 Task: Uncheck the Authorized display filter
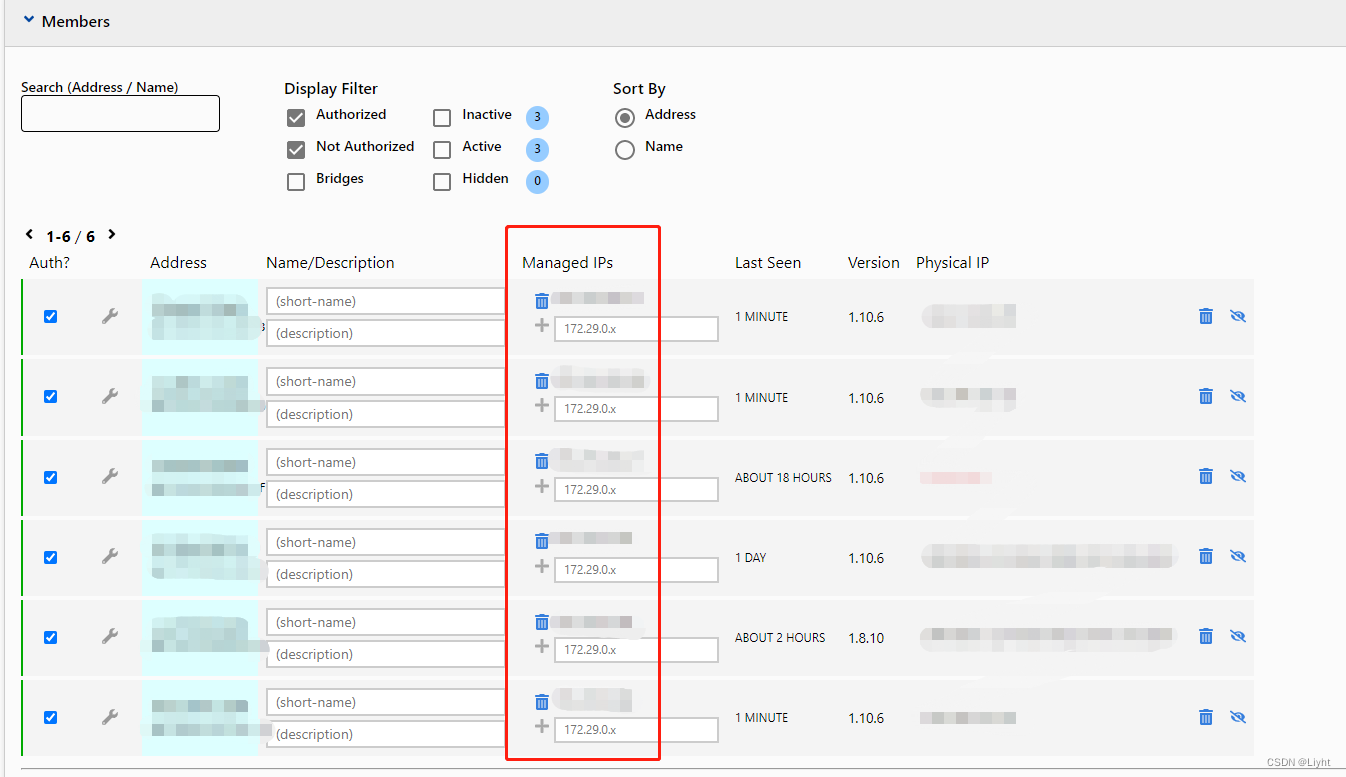coord(296,118)
